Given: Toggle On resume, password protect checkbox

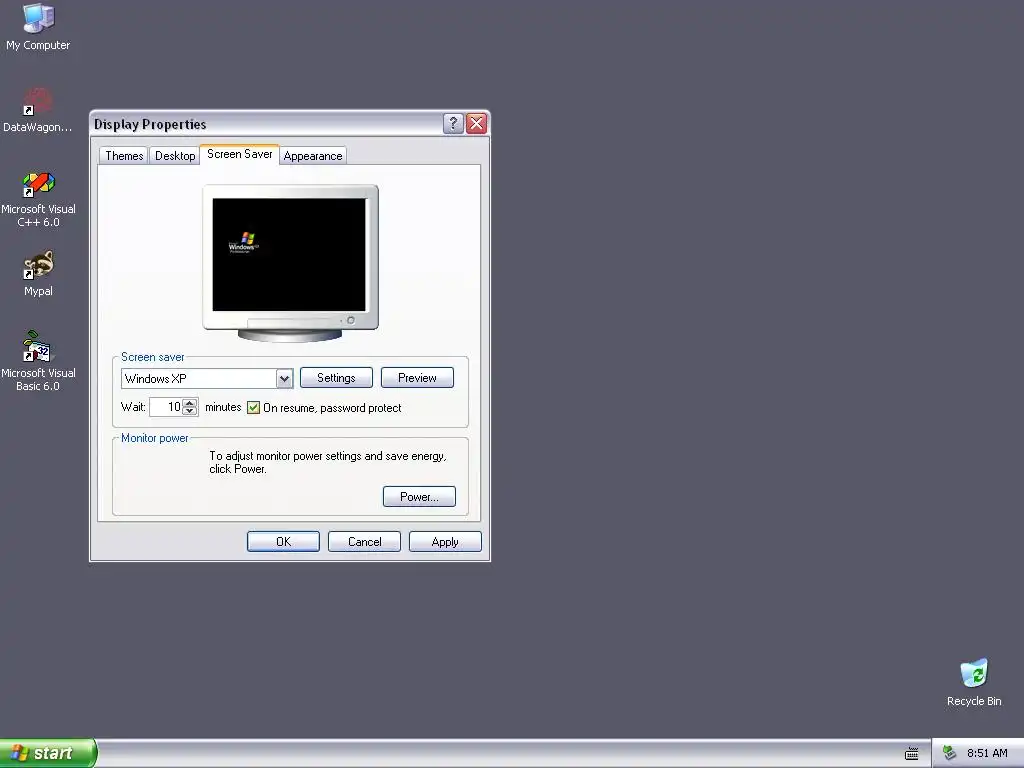Looking at the screenshot, I should [x=253, y=408].
